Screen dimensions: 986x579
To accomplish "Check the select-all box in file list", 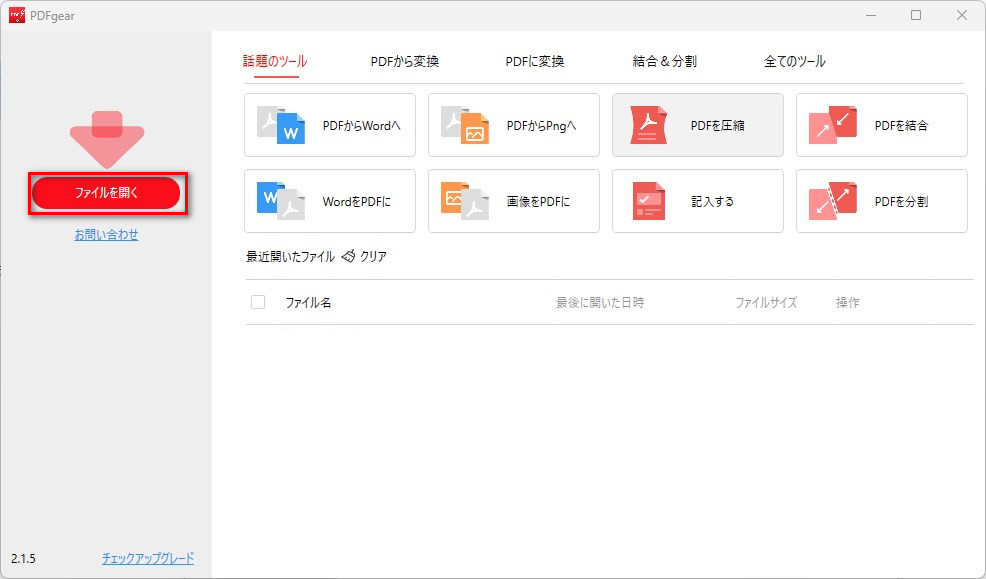I will [257, 302].
